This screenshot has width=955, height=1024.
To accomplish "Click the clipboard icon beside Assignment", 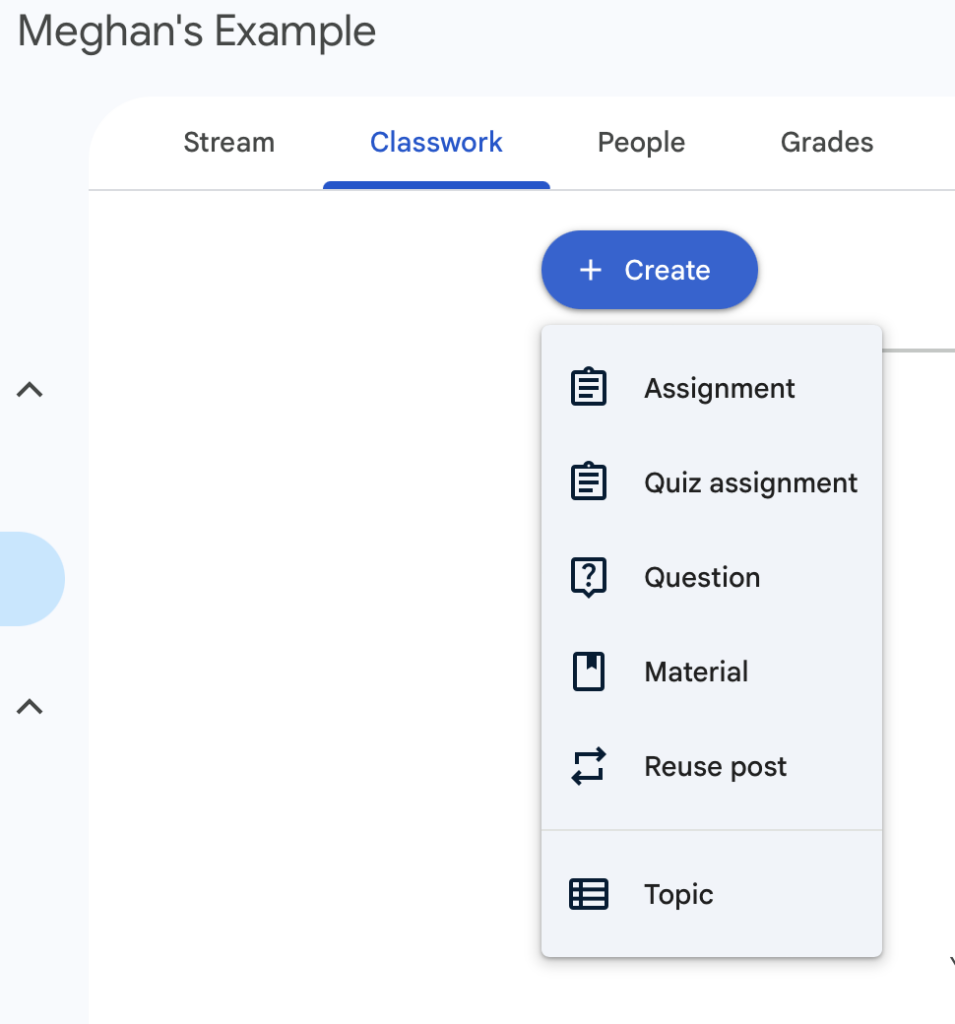I will point(589,388).
